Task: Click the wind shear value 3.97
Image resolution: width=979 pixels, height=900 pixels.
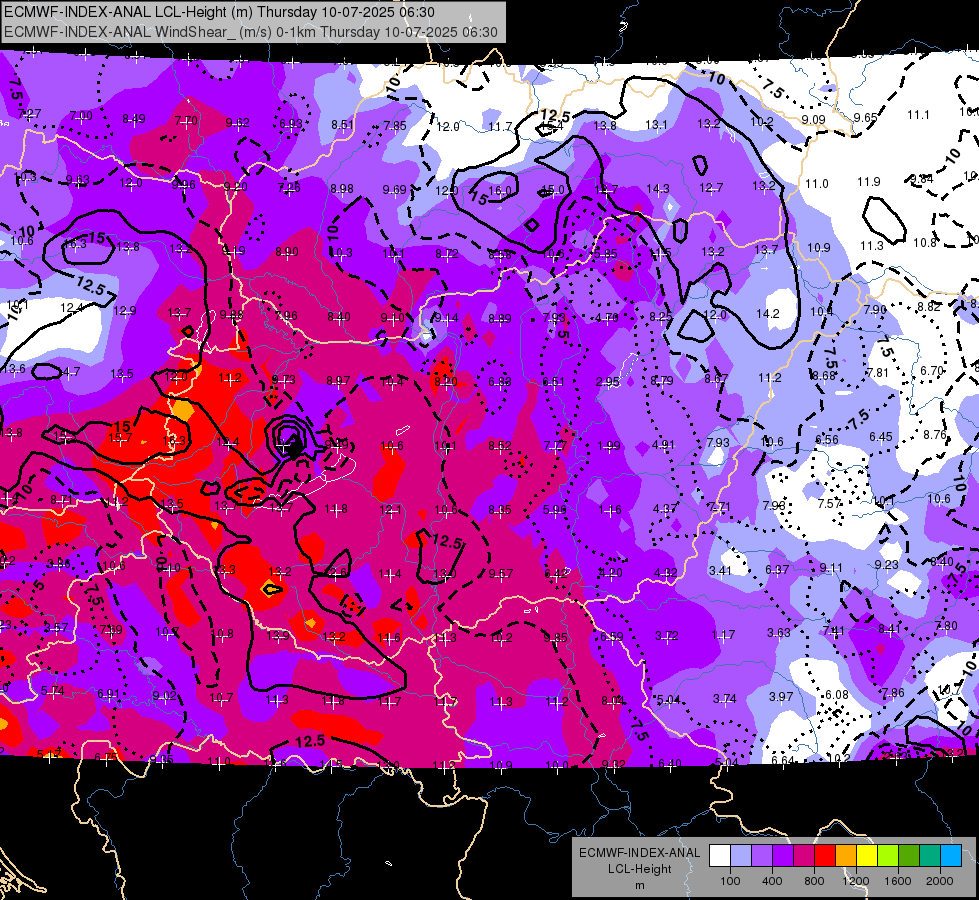Action: (780, 696)
